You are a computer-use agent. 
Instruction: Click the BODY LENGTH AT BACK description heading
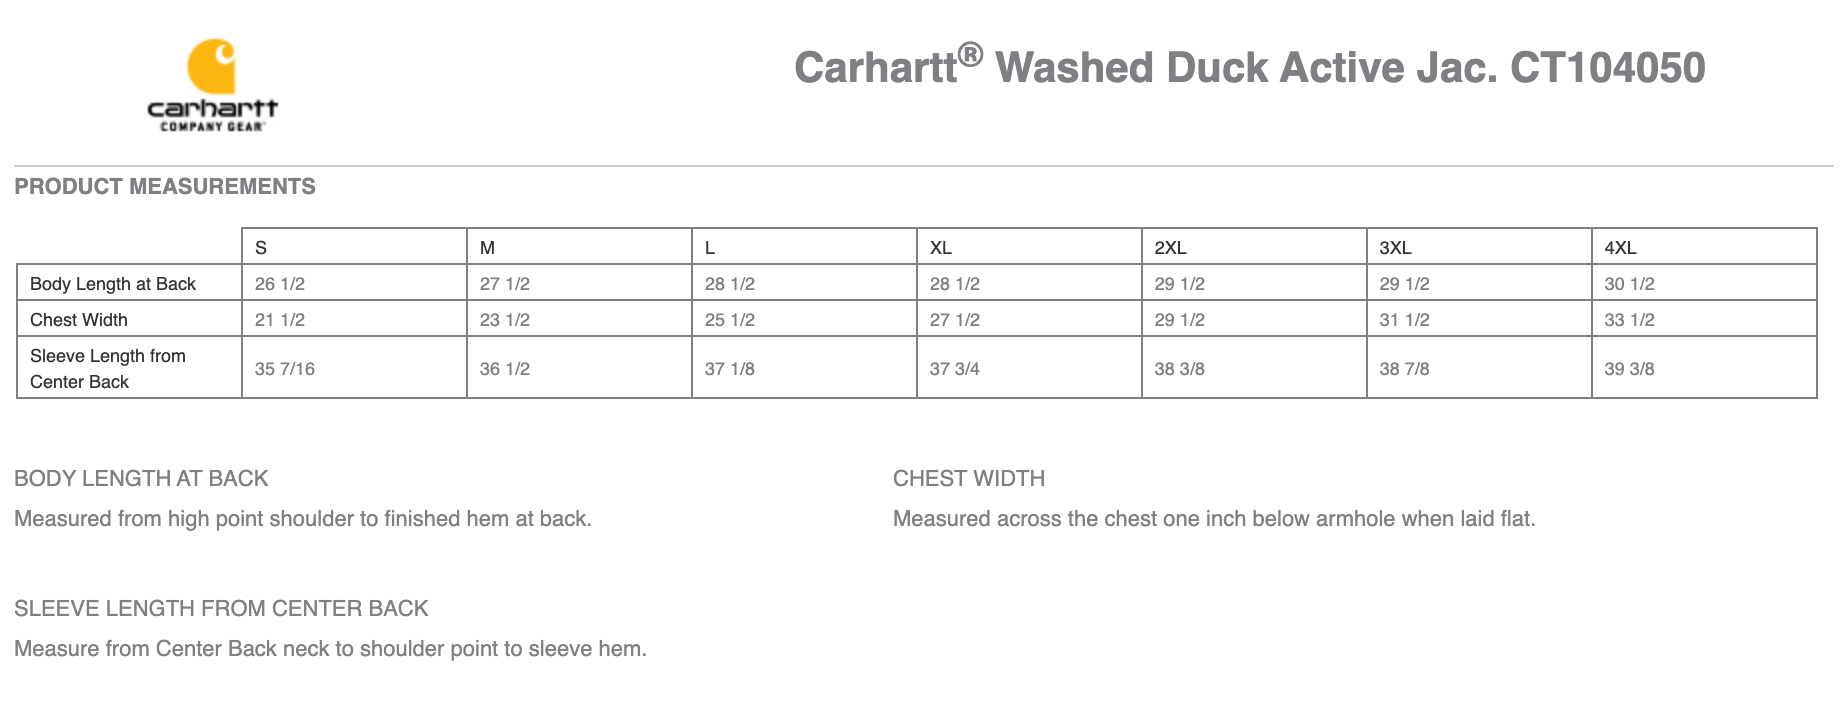(x=141, y=479)
